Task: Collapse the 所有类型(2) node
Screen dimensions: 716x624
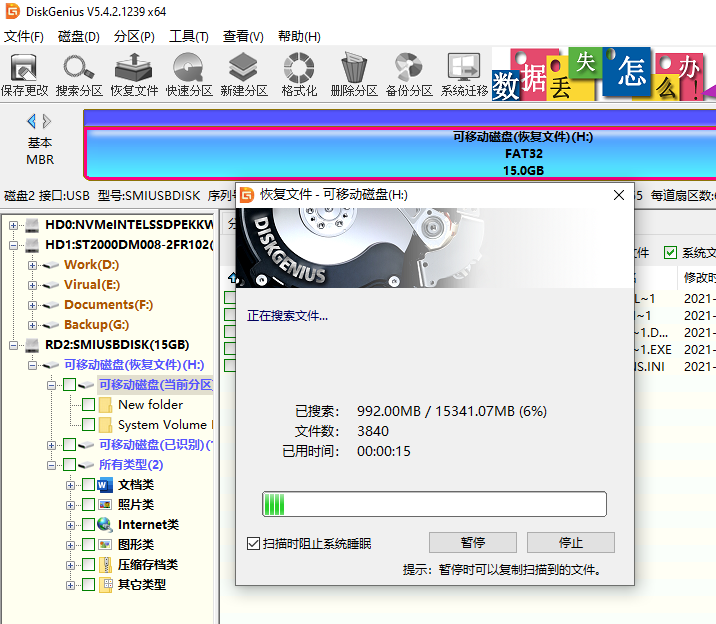Action: click(x=51, y=465)
